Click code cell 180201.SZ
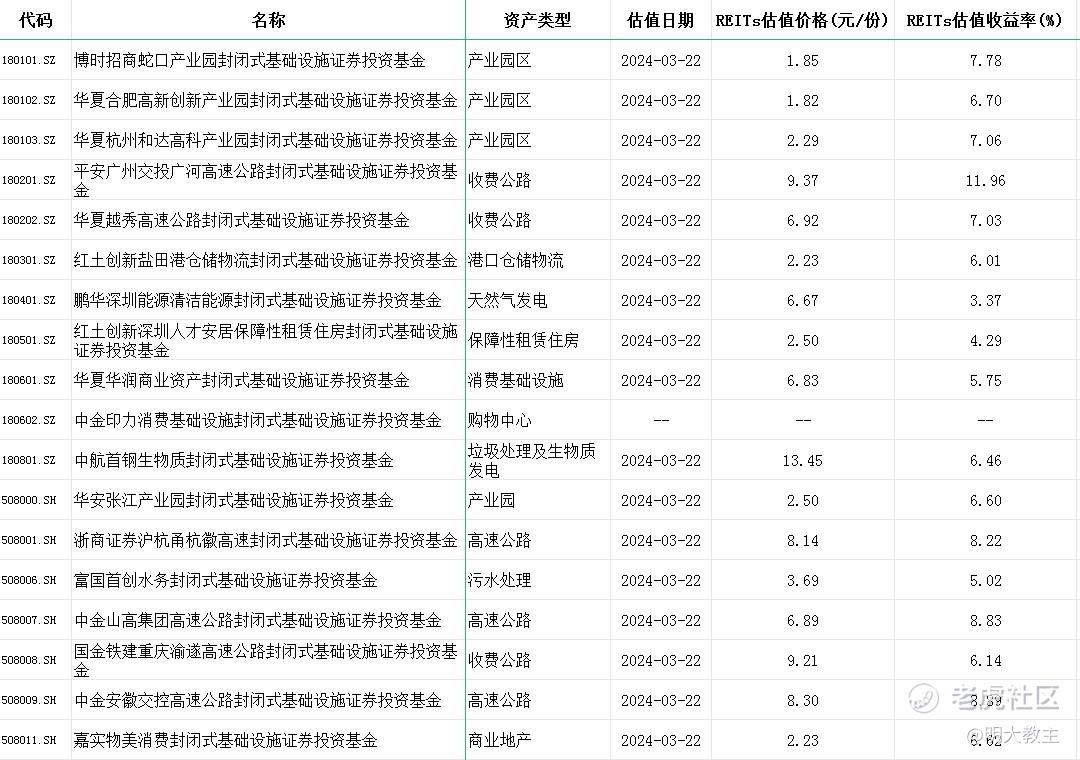Viewport: 1080px width, 760px height. tap(28, 180)
